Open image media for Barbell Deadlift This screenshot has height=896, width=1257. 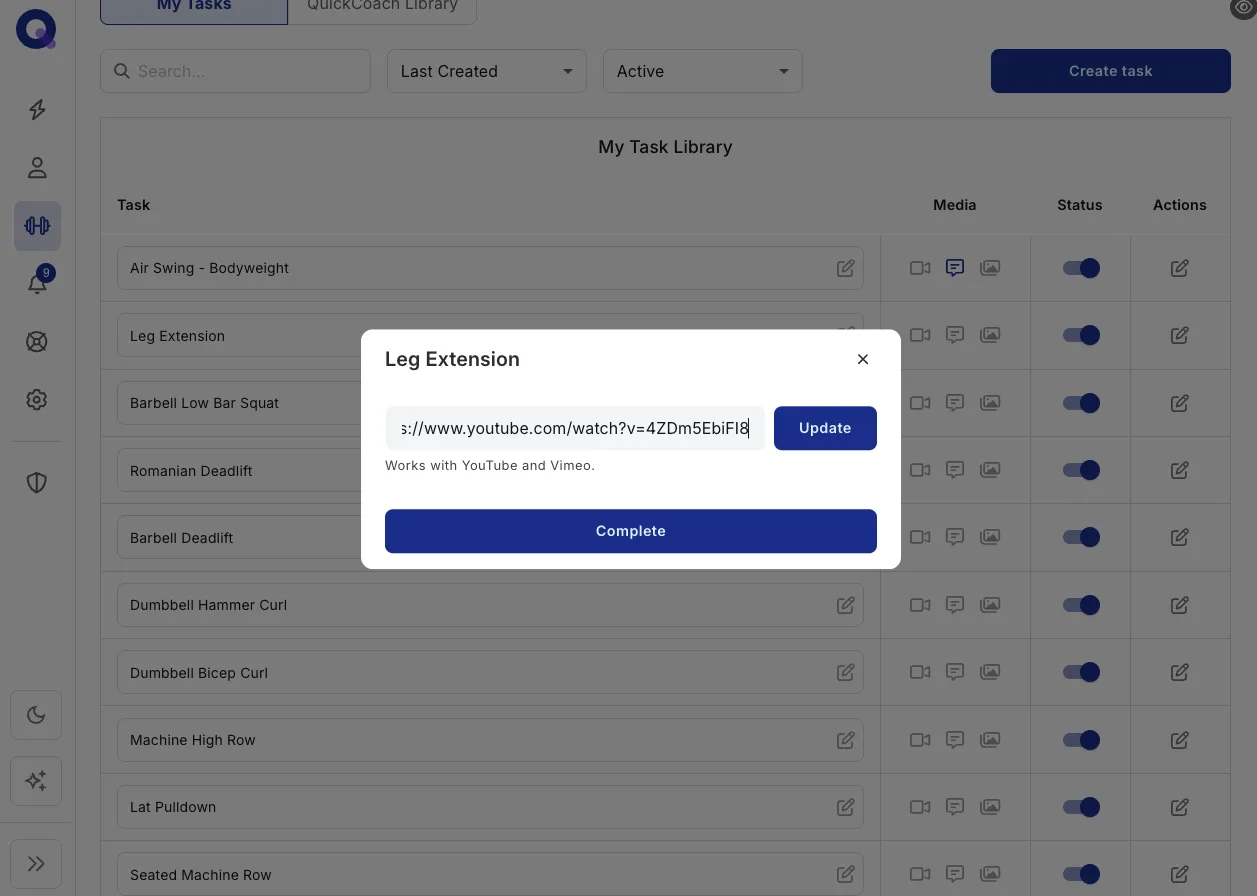(x=990, y=537)
